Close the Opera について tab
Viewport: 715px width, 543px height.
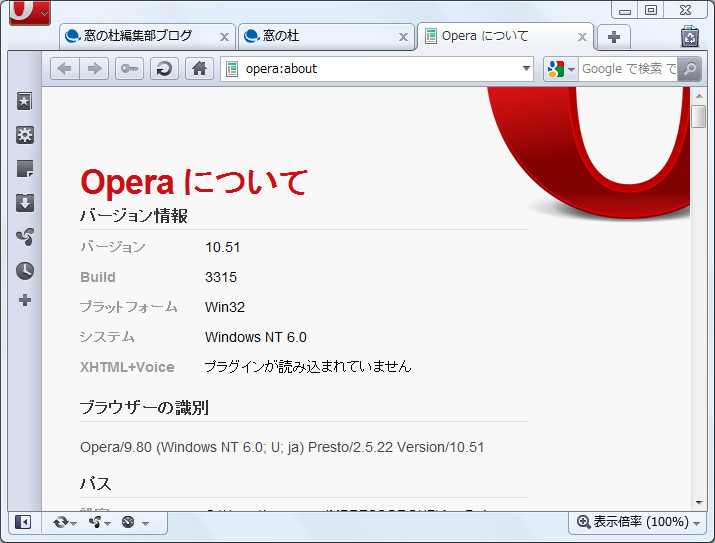(582, 37)
